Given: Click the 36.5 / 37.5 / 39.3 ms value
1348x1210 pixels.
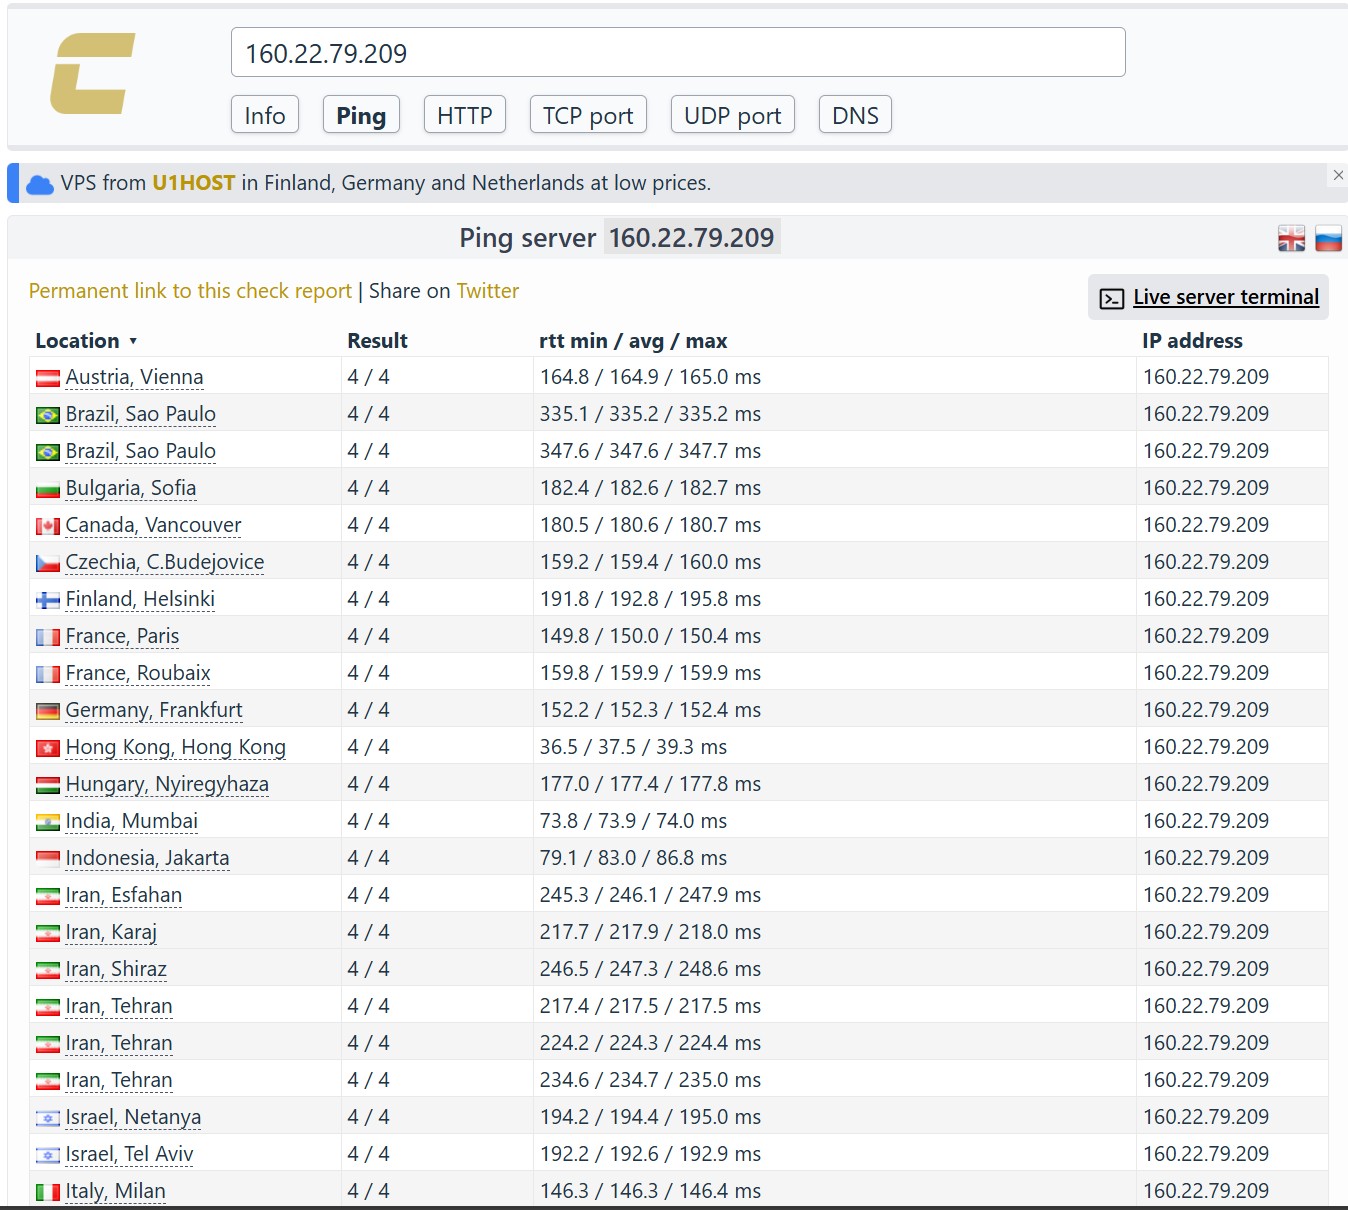Looking at the screenshot, I should (634, 747).
